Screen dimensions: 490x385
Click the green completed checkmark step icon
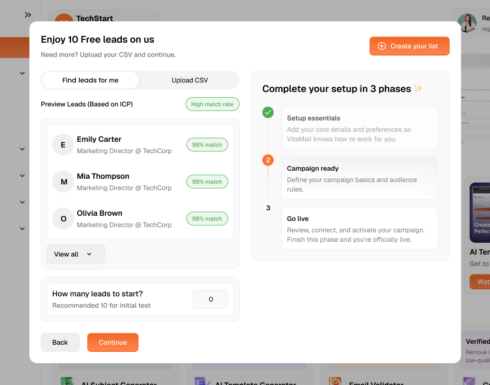click(x=268, y=112)
